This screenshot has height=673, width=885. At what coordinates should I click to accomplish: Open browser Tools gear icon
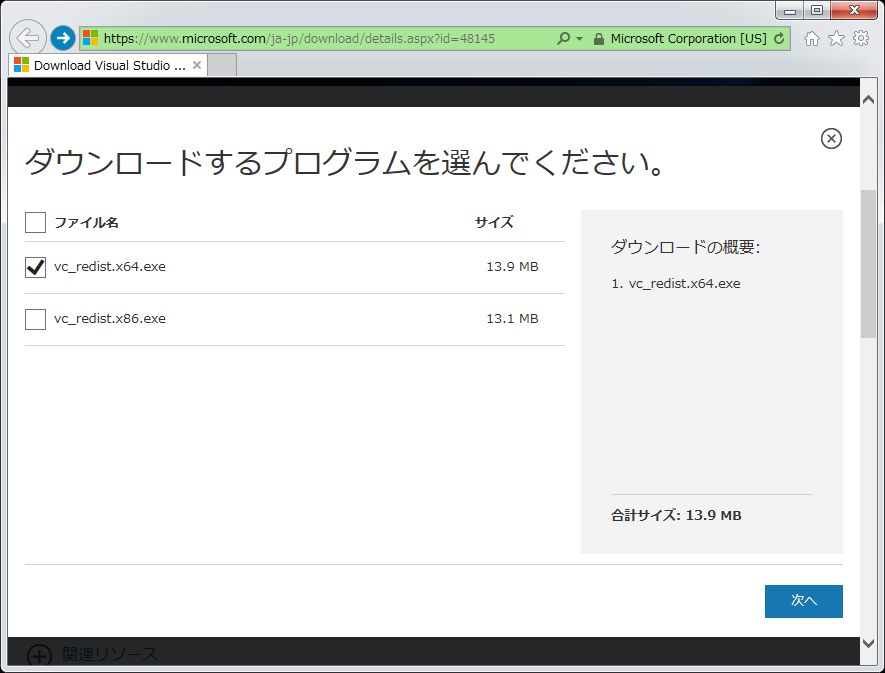(861, 39)
